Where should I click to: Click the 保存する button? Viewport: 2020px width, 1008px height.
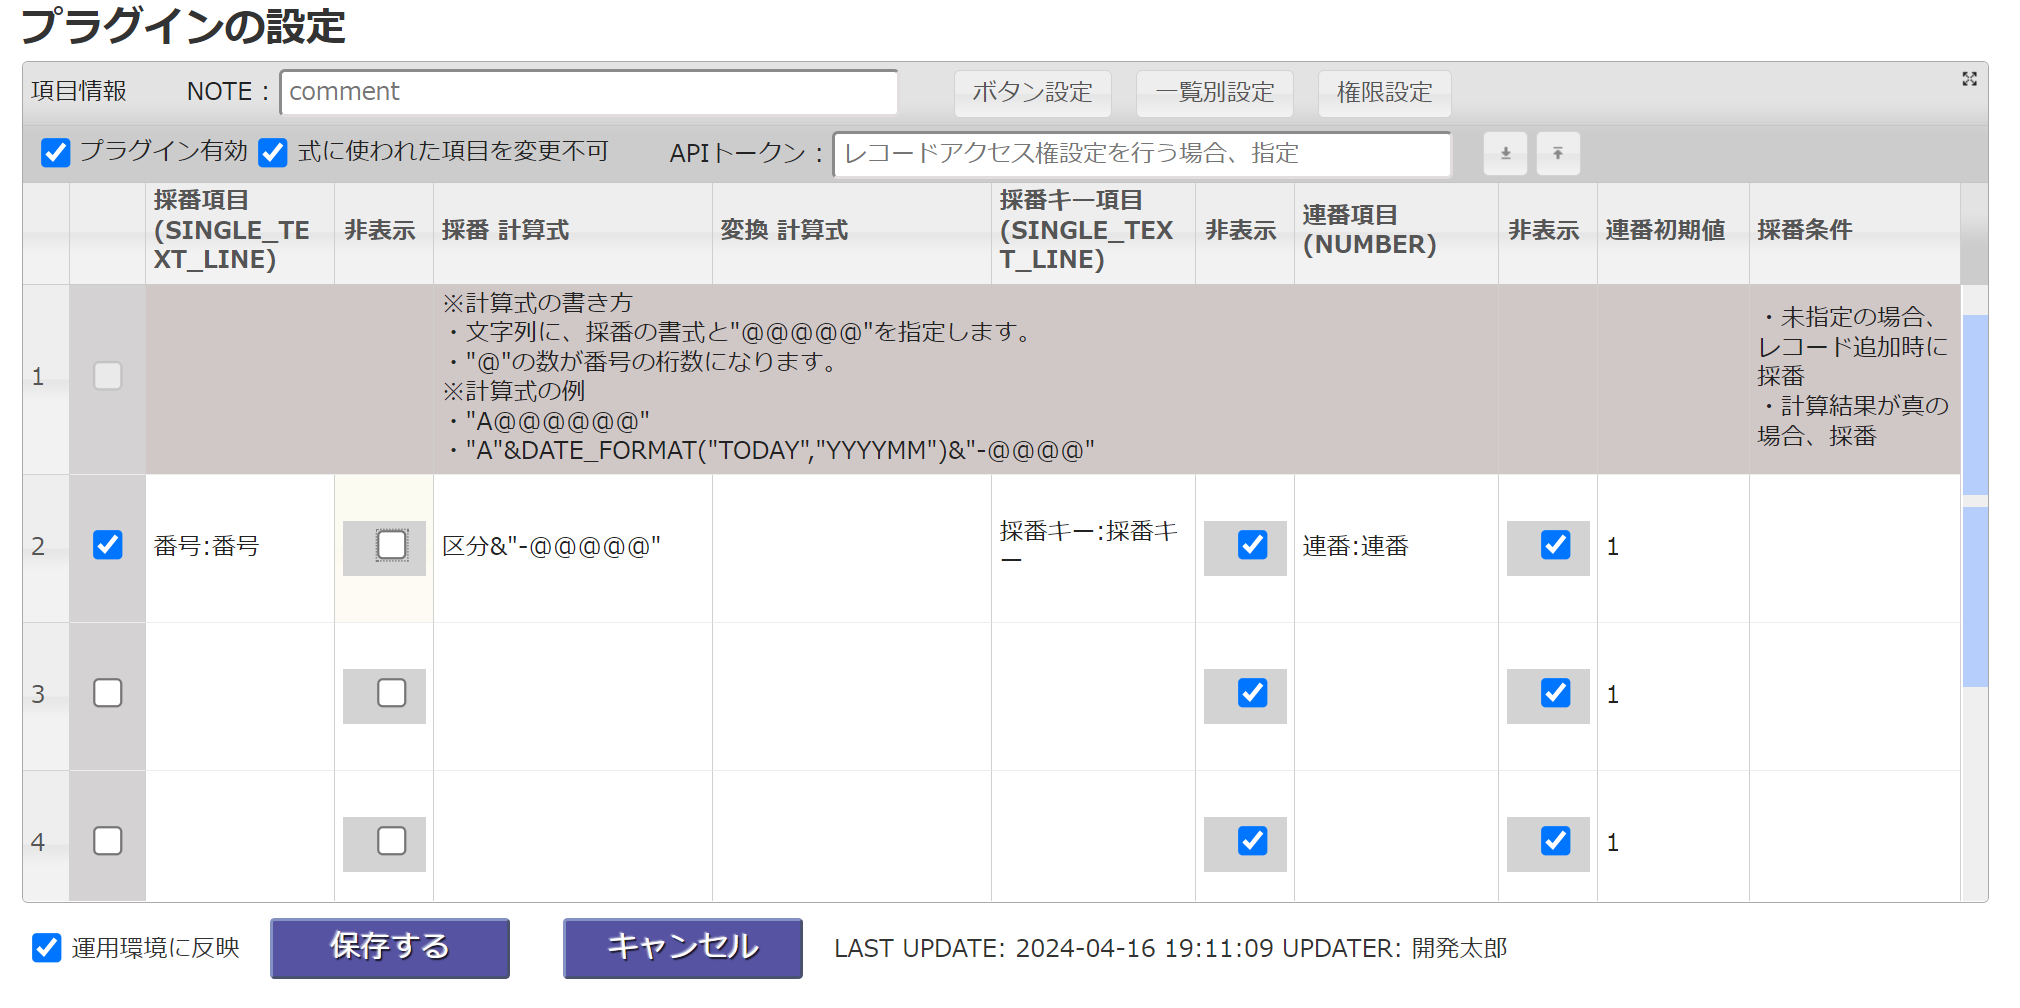point(390,948)
